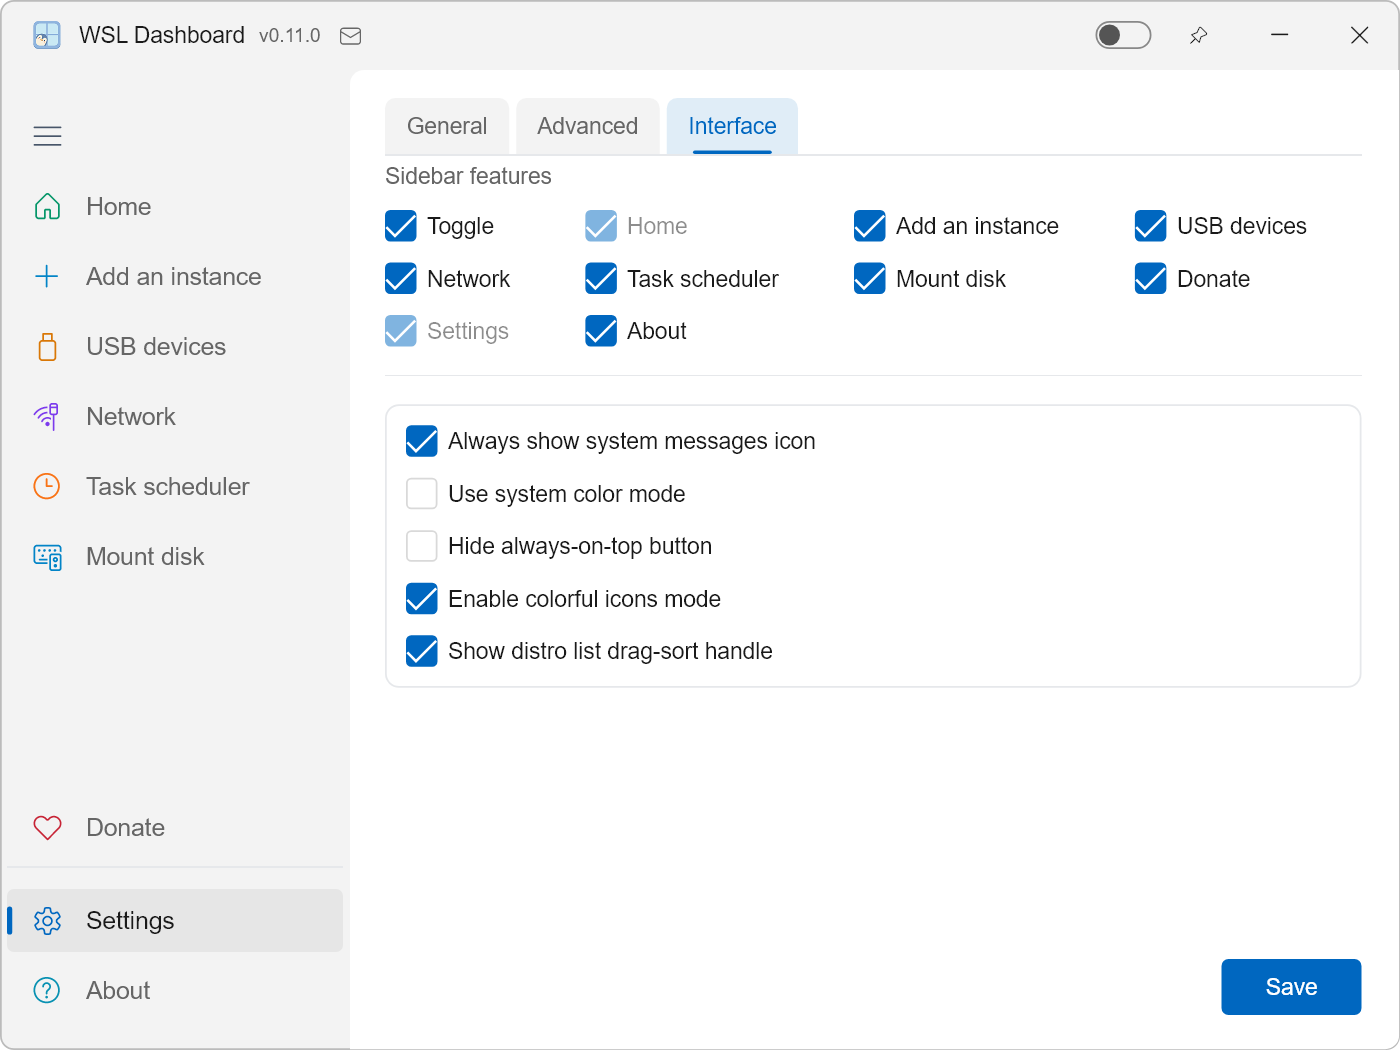Pin window always on top
The width and height of the screenshot is (1400, 1050).
coord(1198,36)
